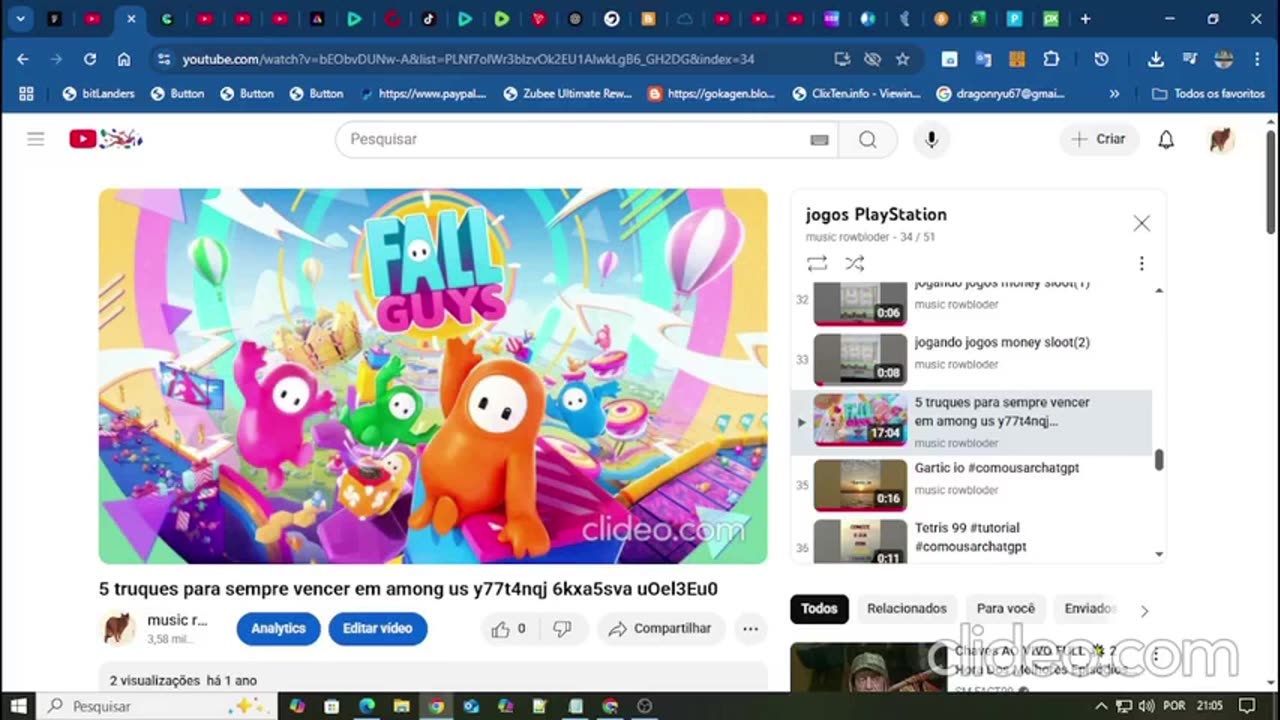Open the Zubee Ultimate Rew... bookmark

tap(568, 93)
